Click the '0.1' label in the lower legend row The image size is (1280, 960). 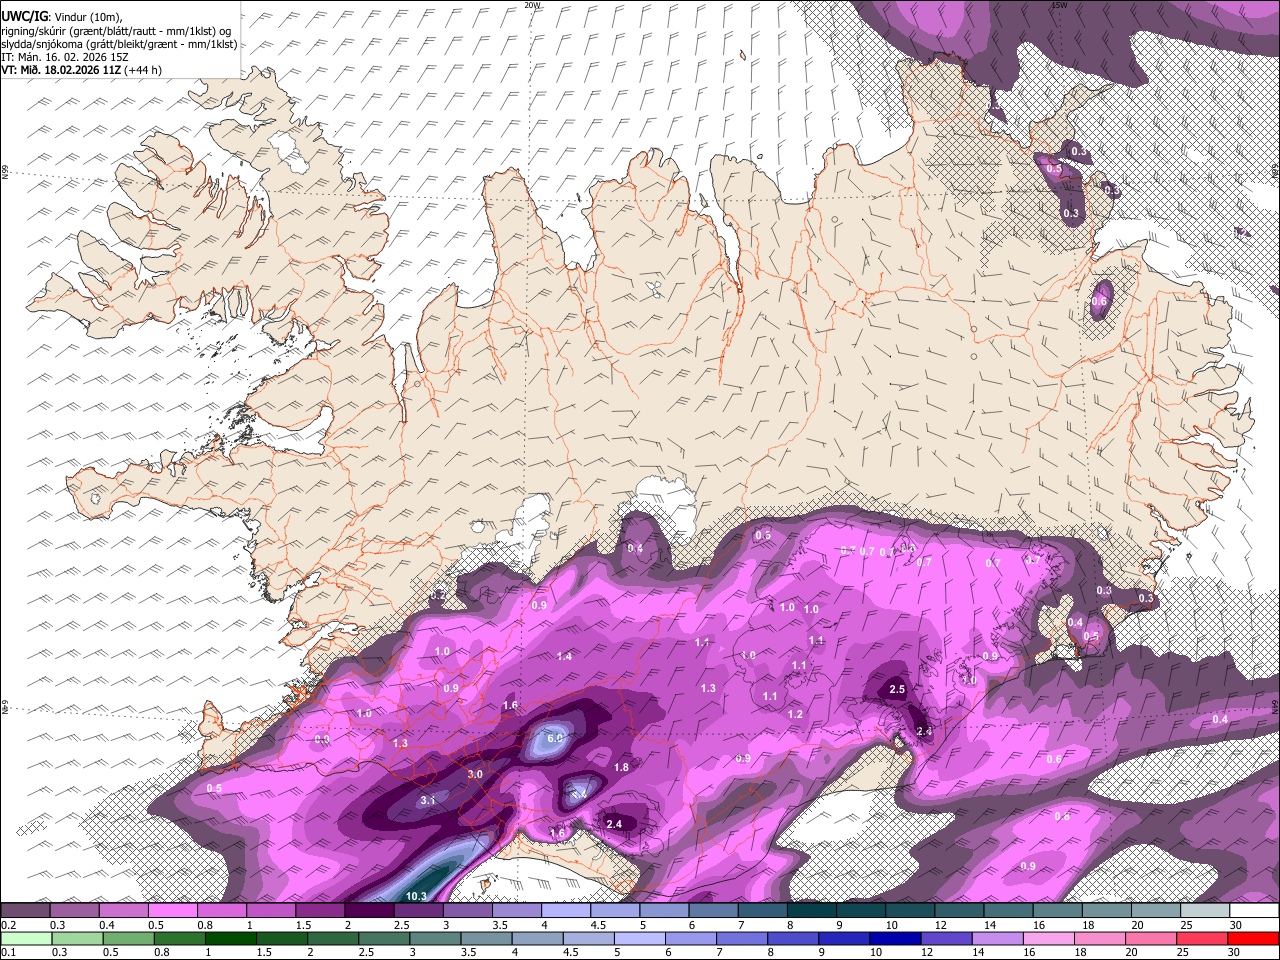click(8, 953)
